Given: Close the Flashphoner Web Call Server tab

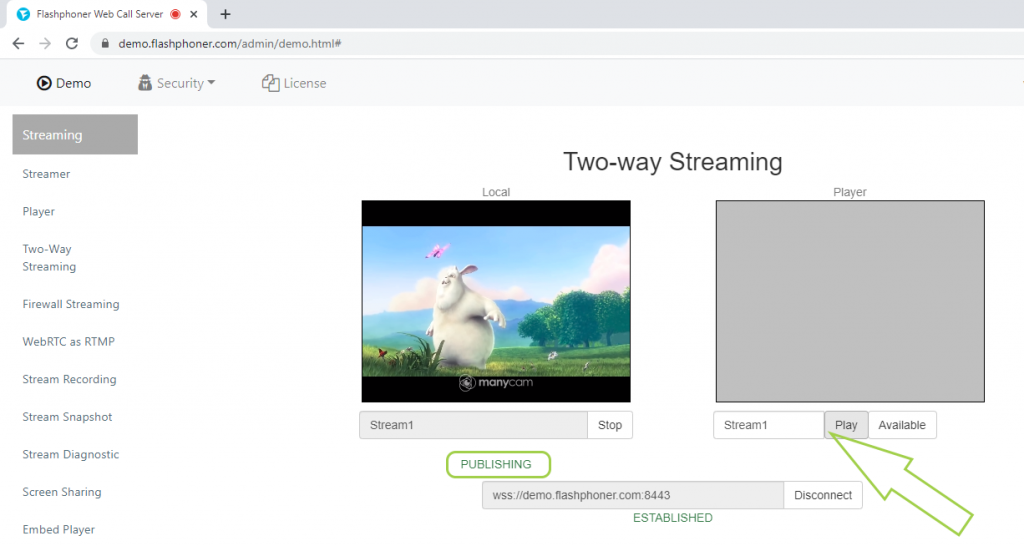Looking at the screenshot, I should [x=194, y=14].
